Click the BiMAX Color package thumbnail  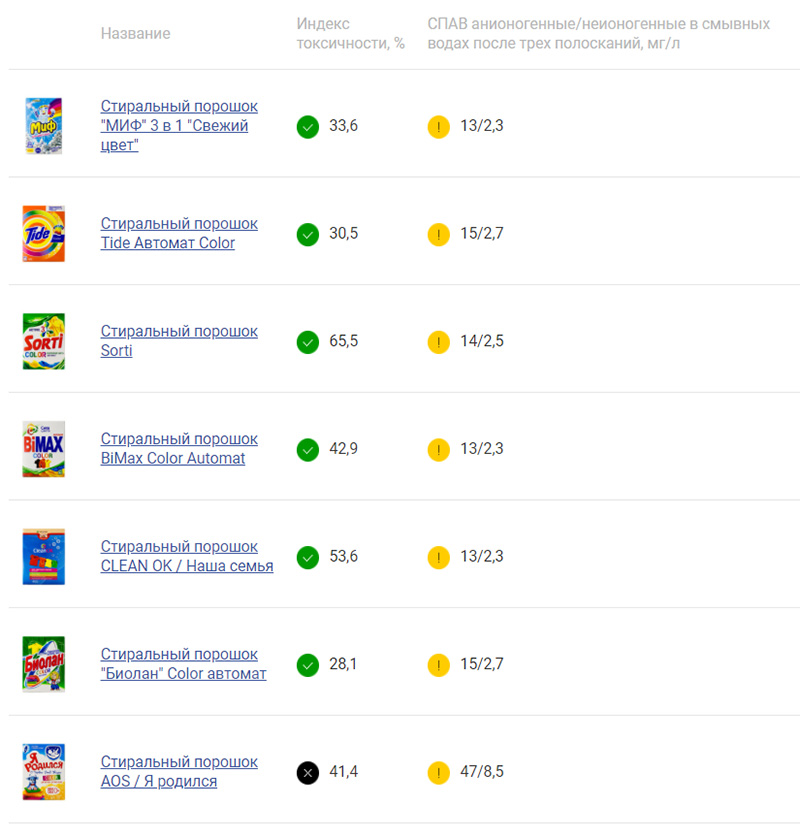point(44,449)
